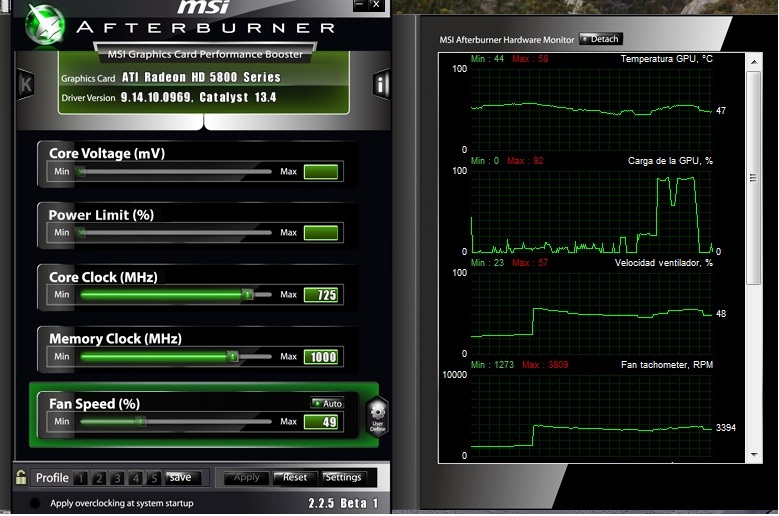The height and width of the screenshot is (516, 779).
Task: Toggle the profile lock padlock icon
Action: tap(21, 477)
